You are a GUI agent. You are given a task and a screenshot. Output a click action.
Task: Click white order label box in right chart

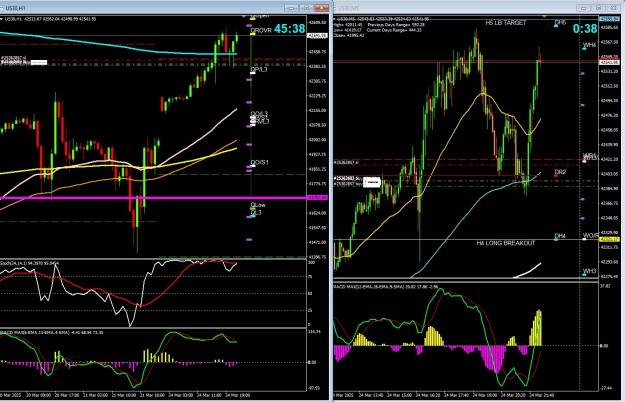[372, 182]
